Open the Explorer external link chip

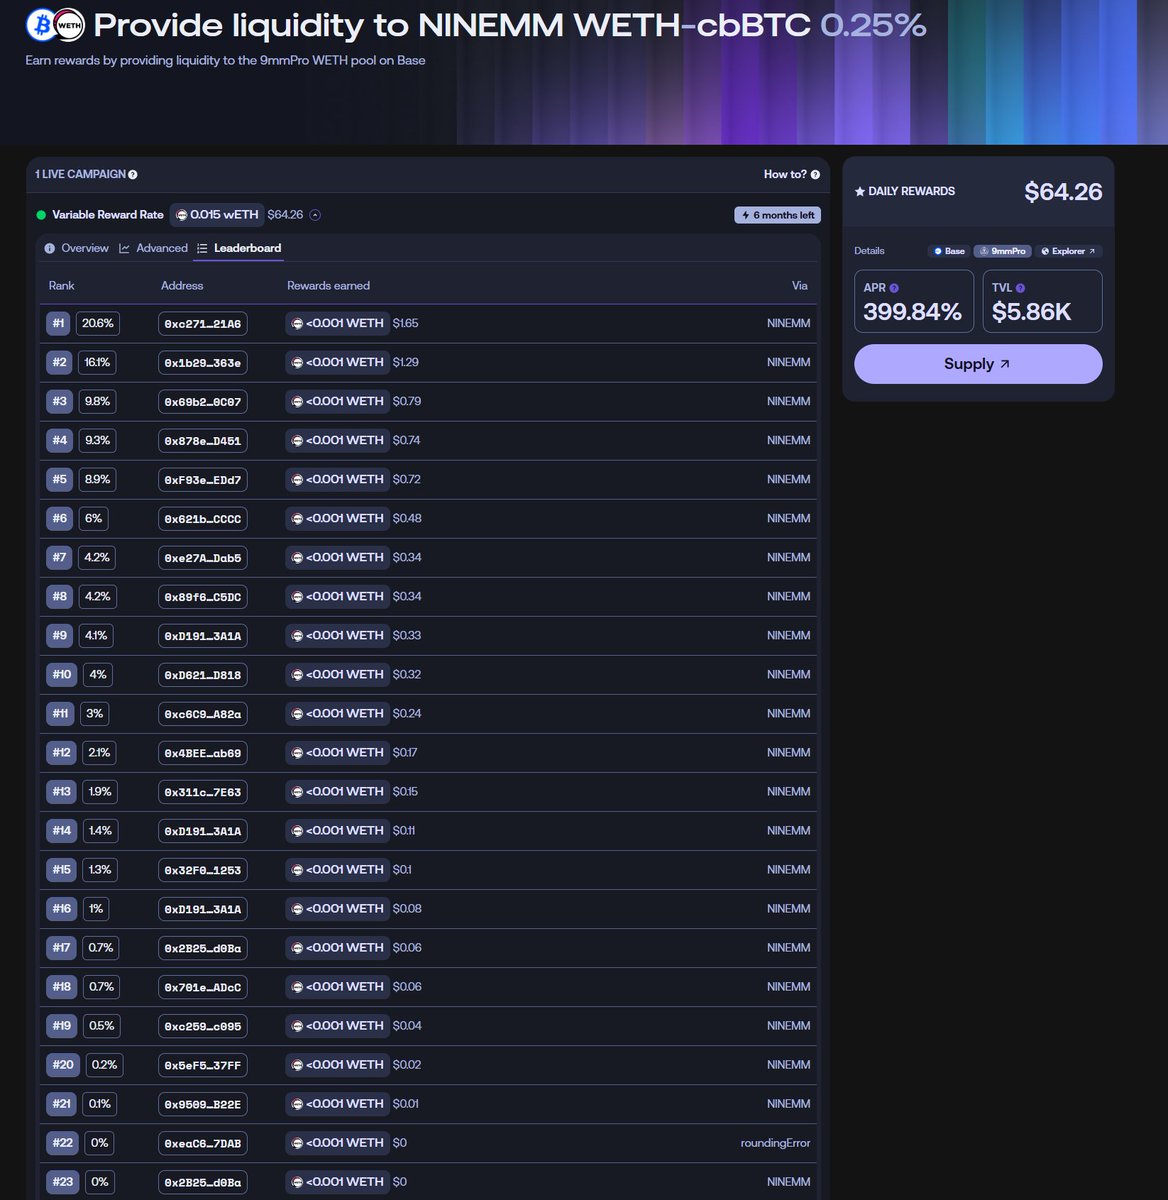pos(1068,251)
